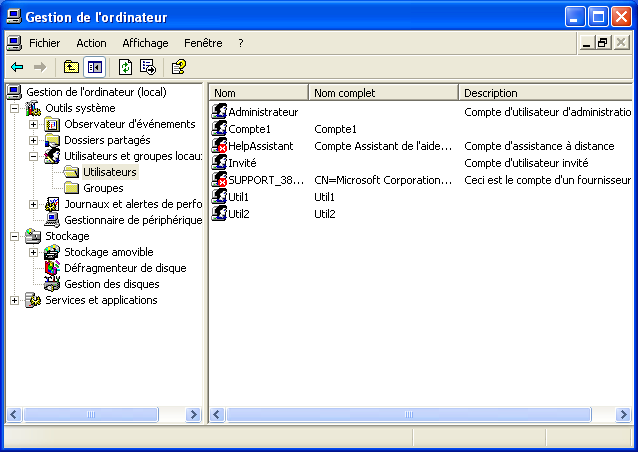Click the Administrateur user icon
The width and height of the screenshot is (638, 452).
click(220, 111)
